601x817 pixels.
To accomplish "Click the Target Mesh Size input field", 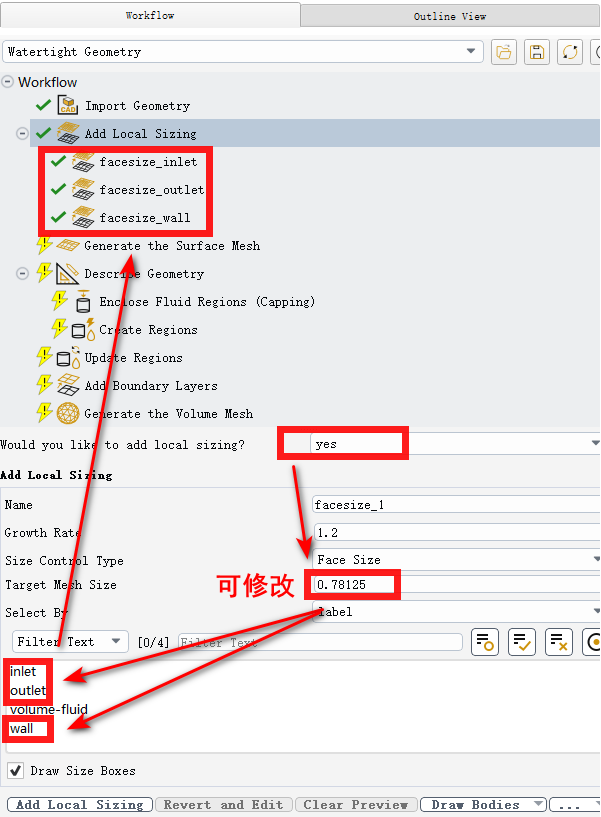I will (x=457, y=584).
